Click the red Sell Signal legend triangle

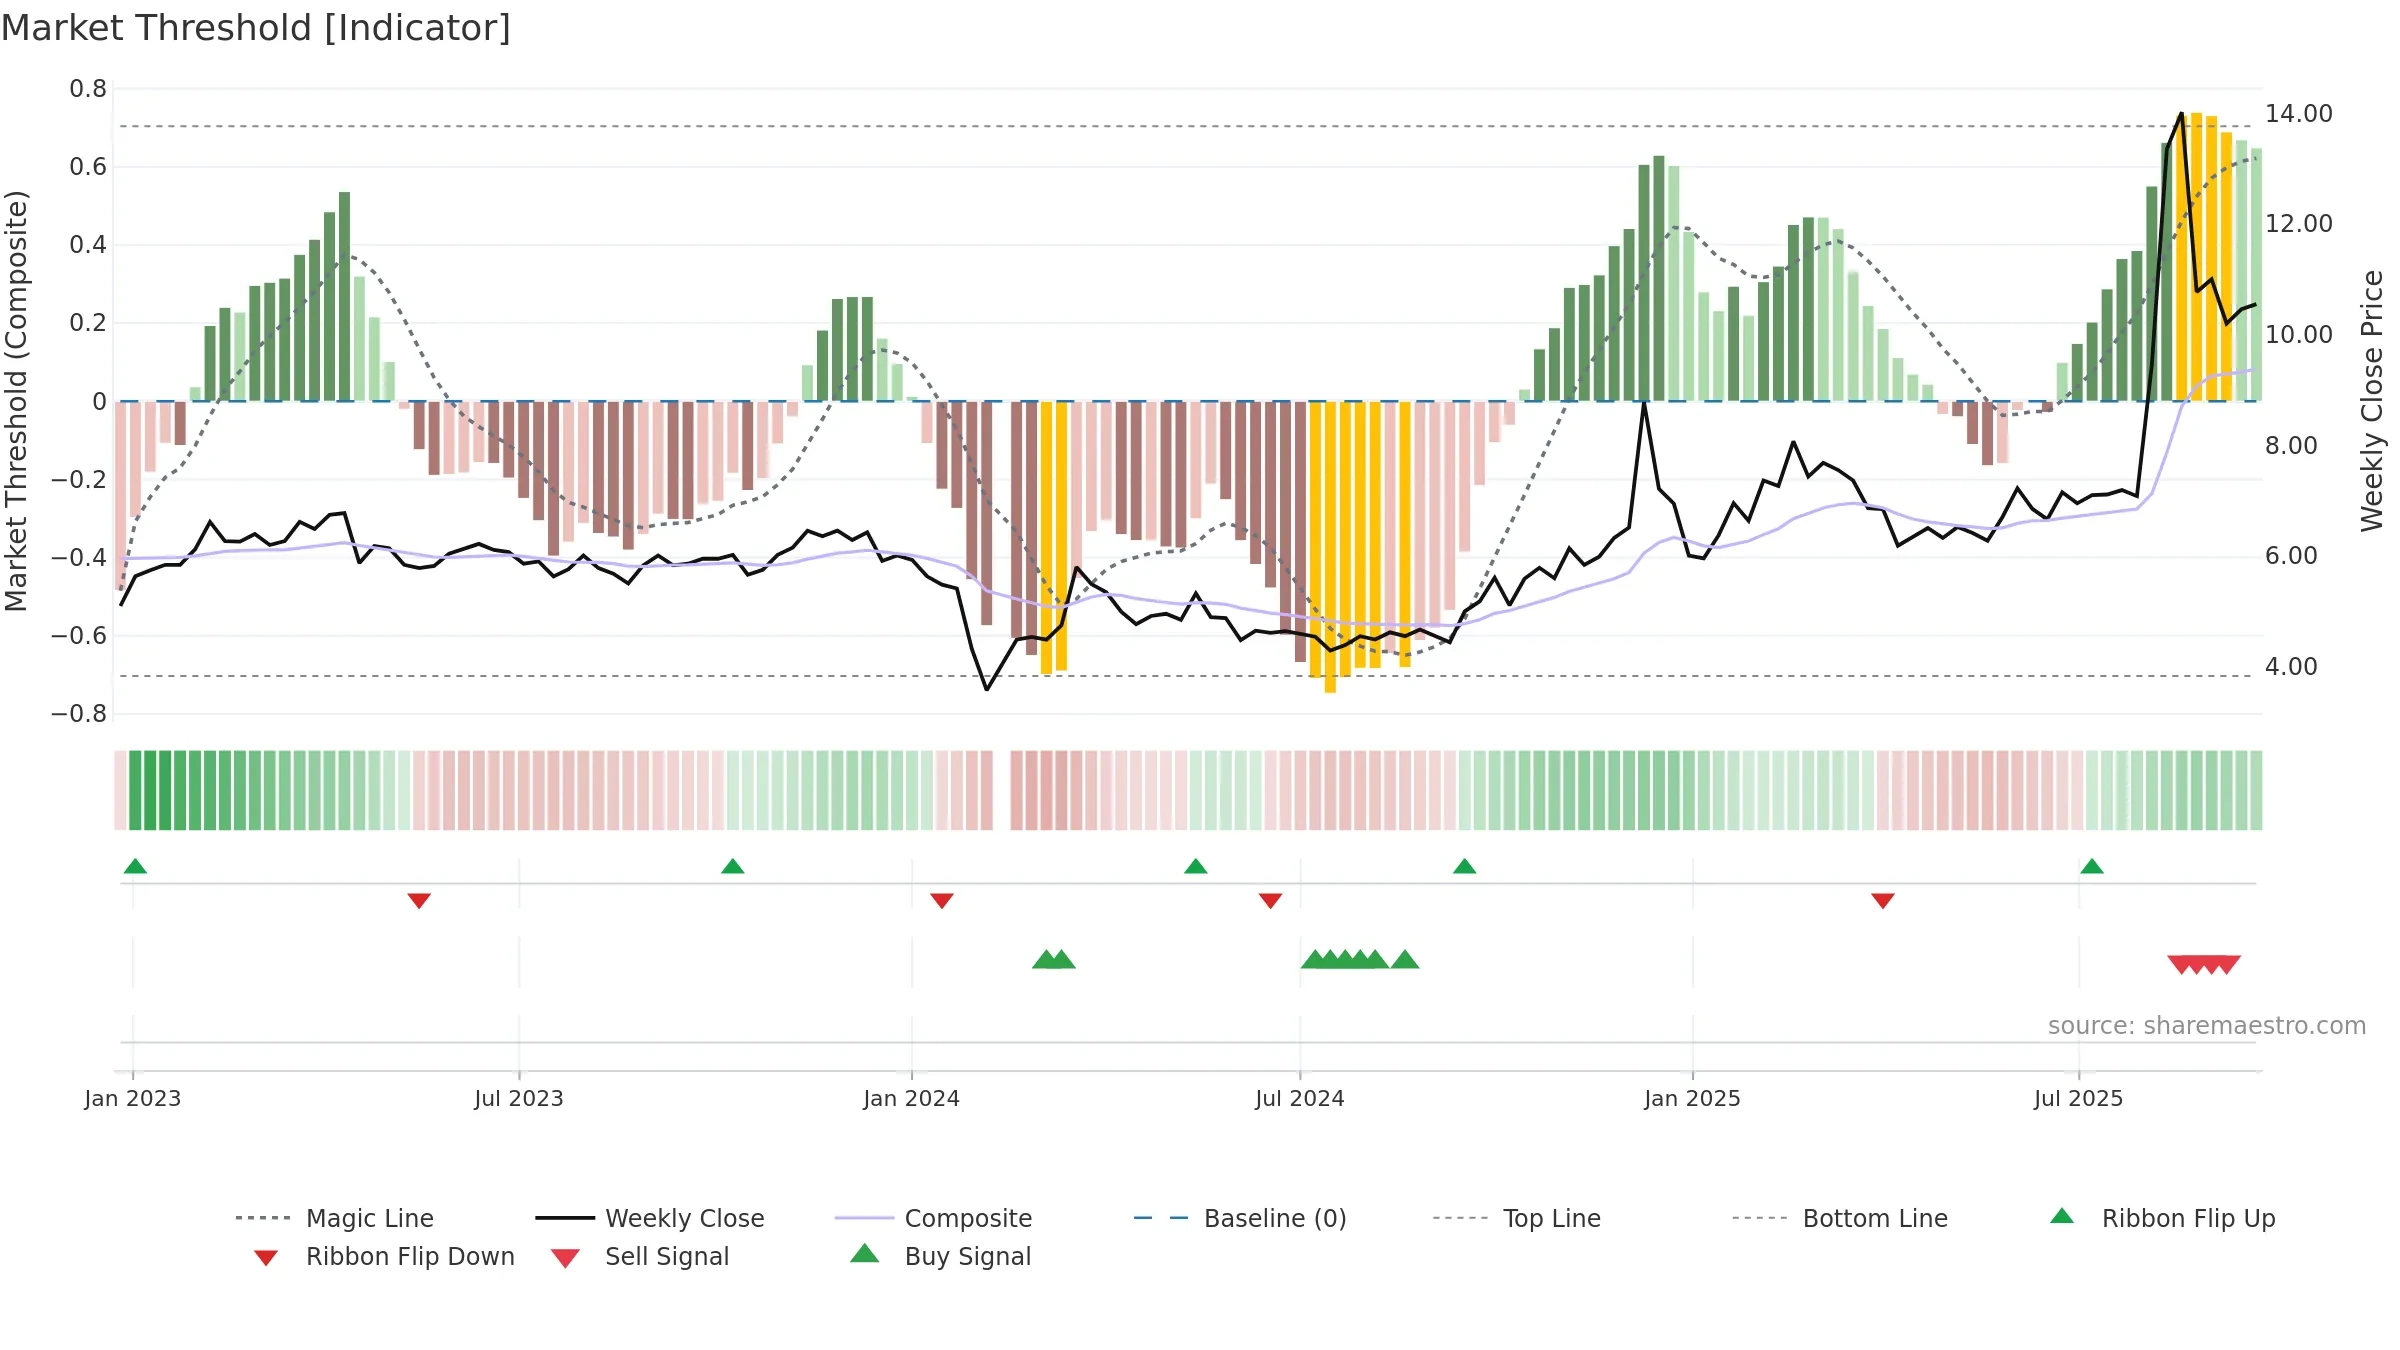[x=565, y=1258]
